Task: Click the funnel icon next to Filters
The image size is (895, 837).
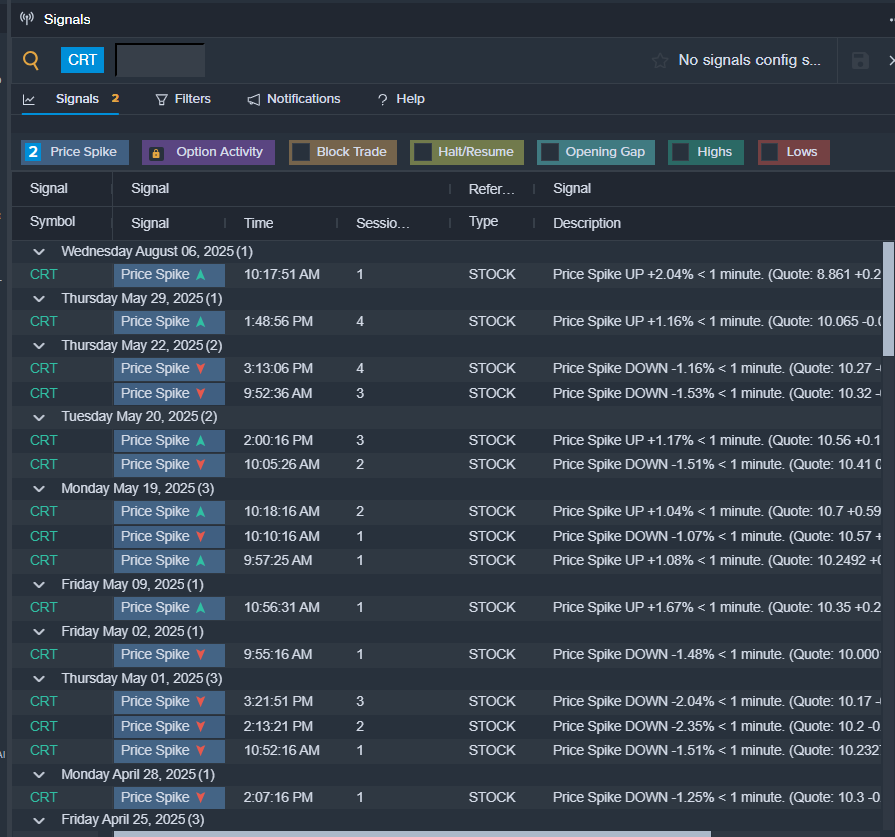Action: (161, 99)
